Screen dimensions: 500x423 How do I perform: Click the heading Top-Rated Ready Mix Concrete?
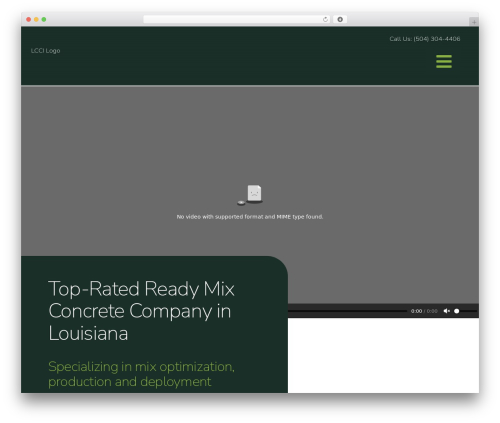click(142, 311)
